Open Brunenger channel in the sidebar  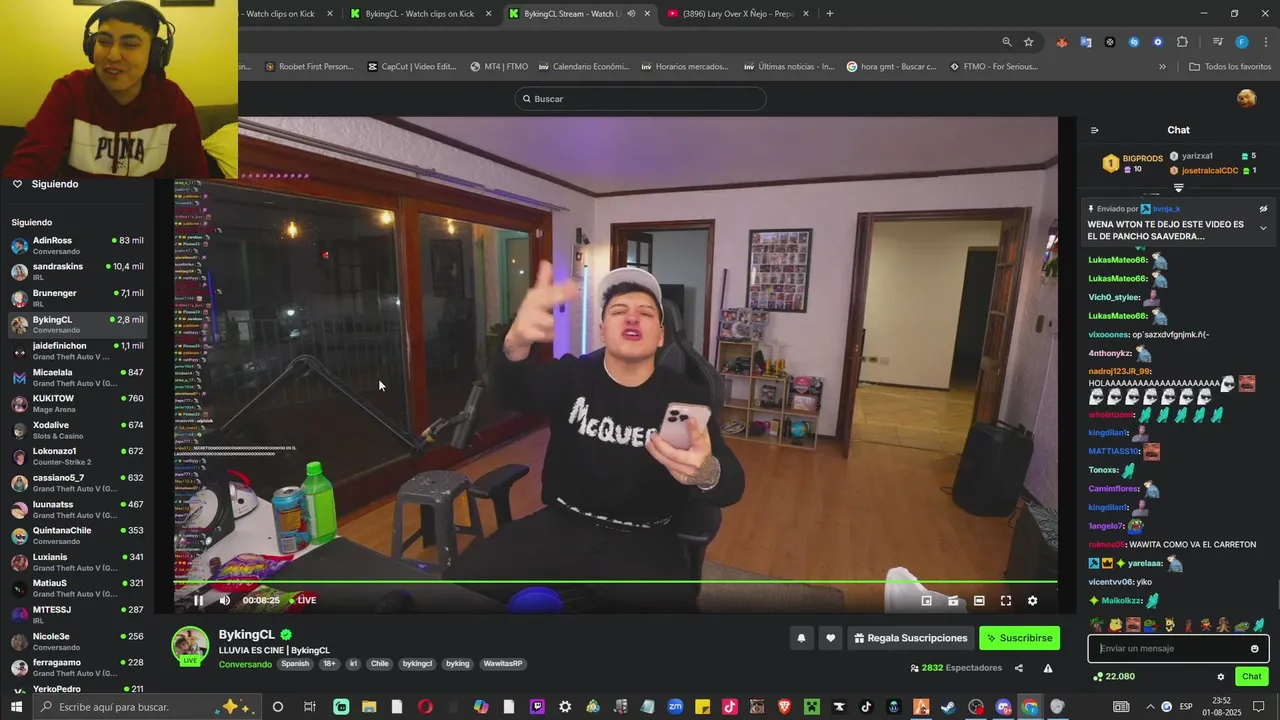[77, 298]
